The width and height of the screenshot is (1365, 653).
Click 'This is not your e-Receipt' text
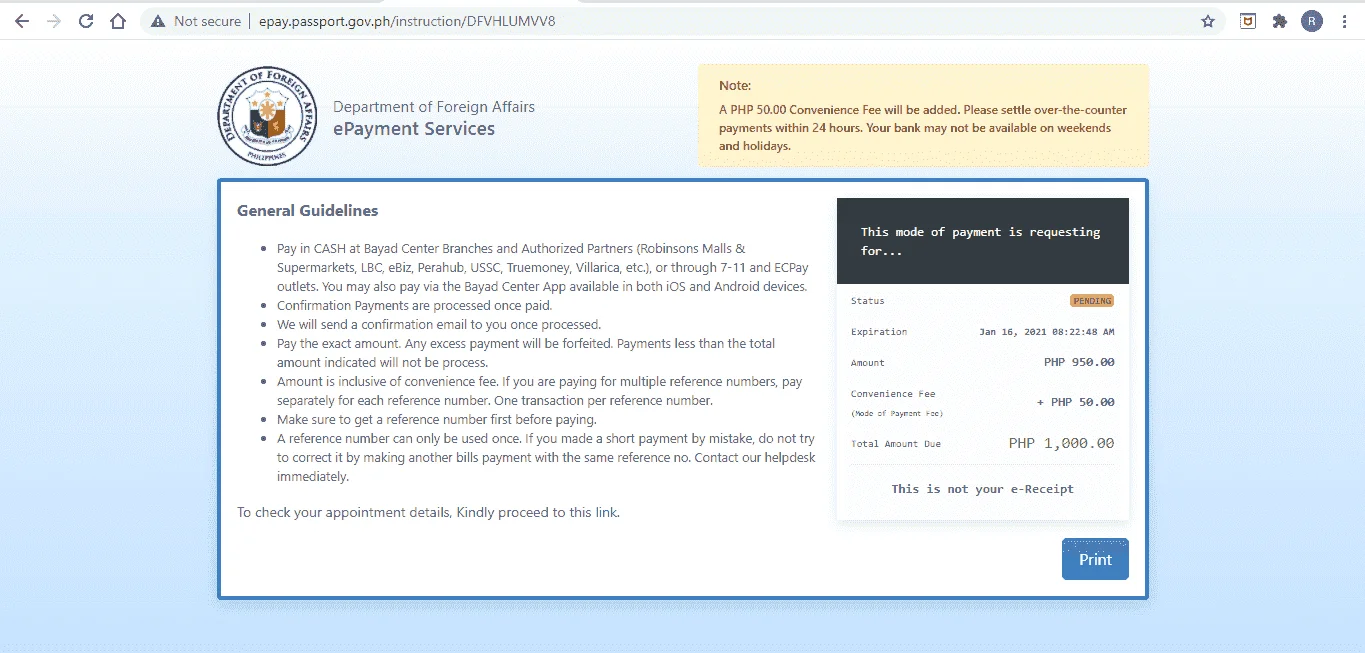983,489
